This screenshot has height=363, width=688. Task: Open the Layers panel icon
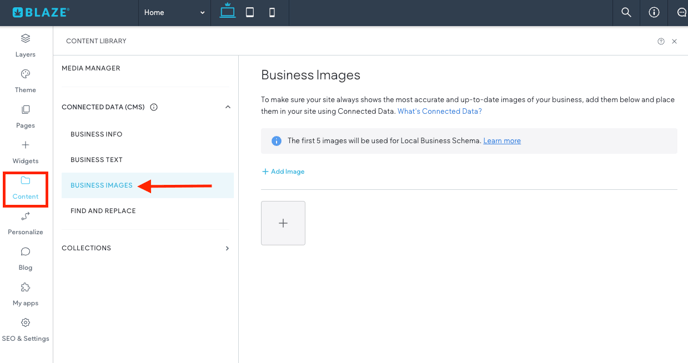25,39
